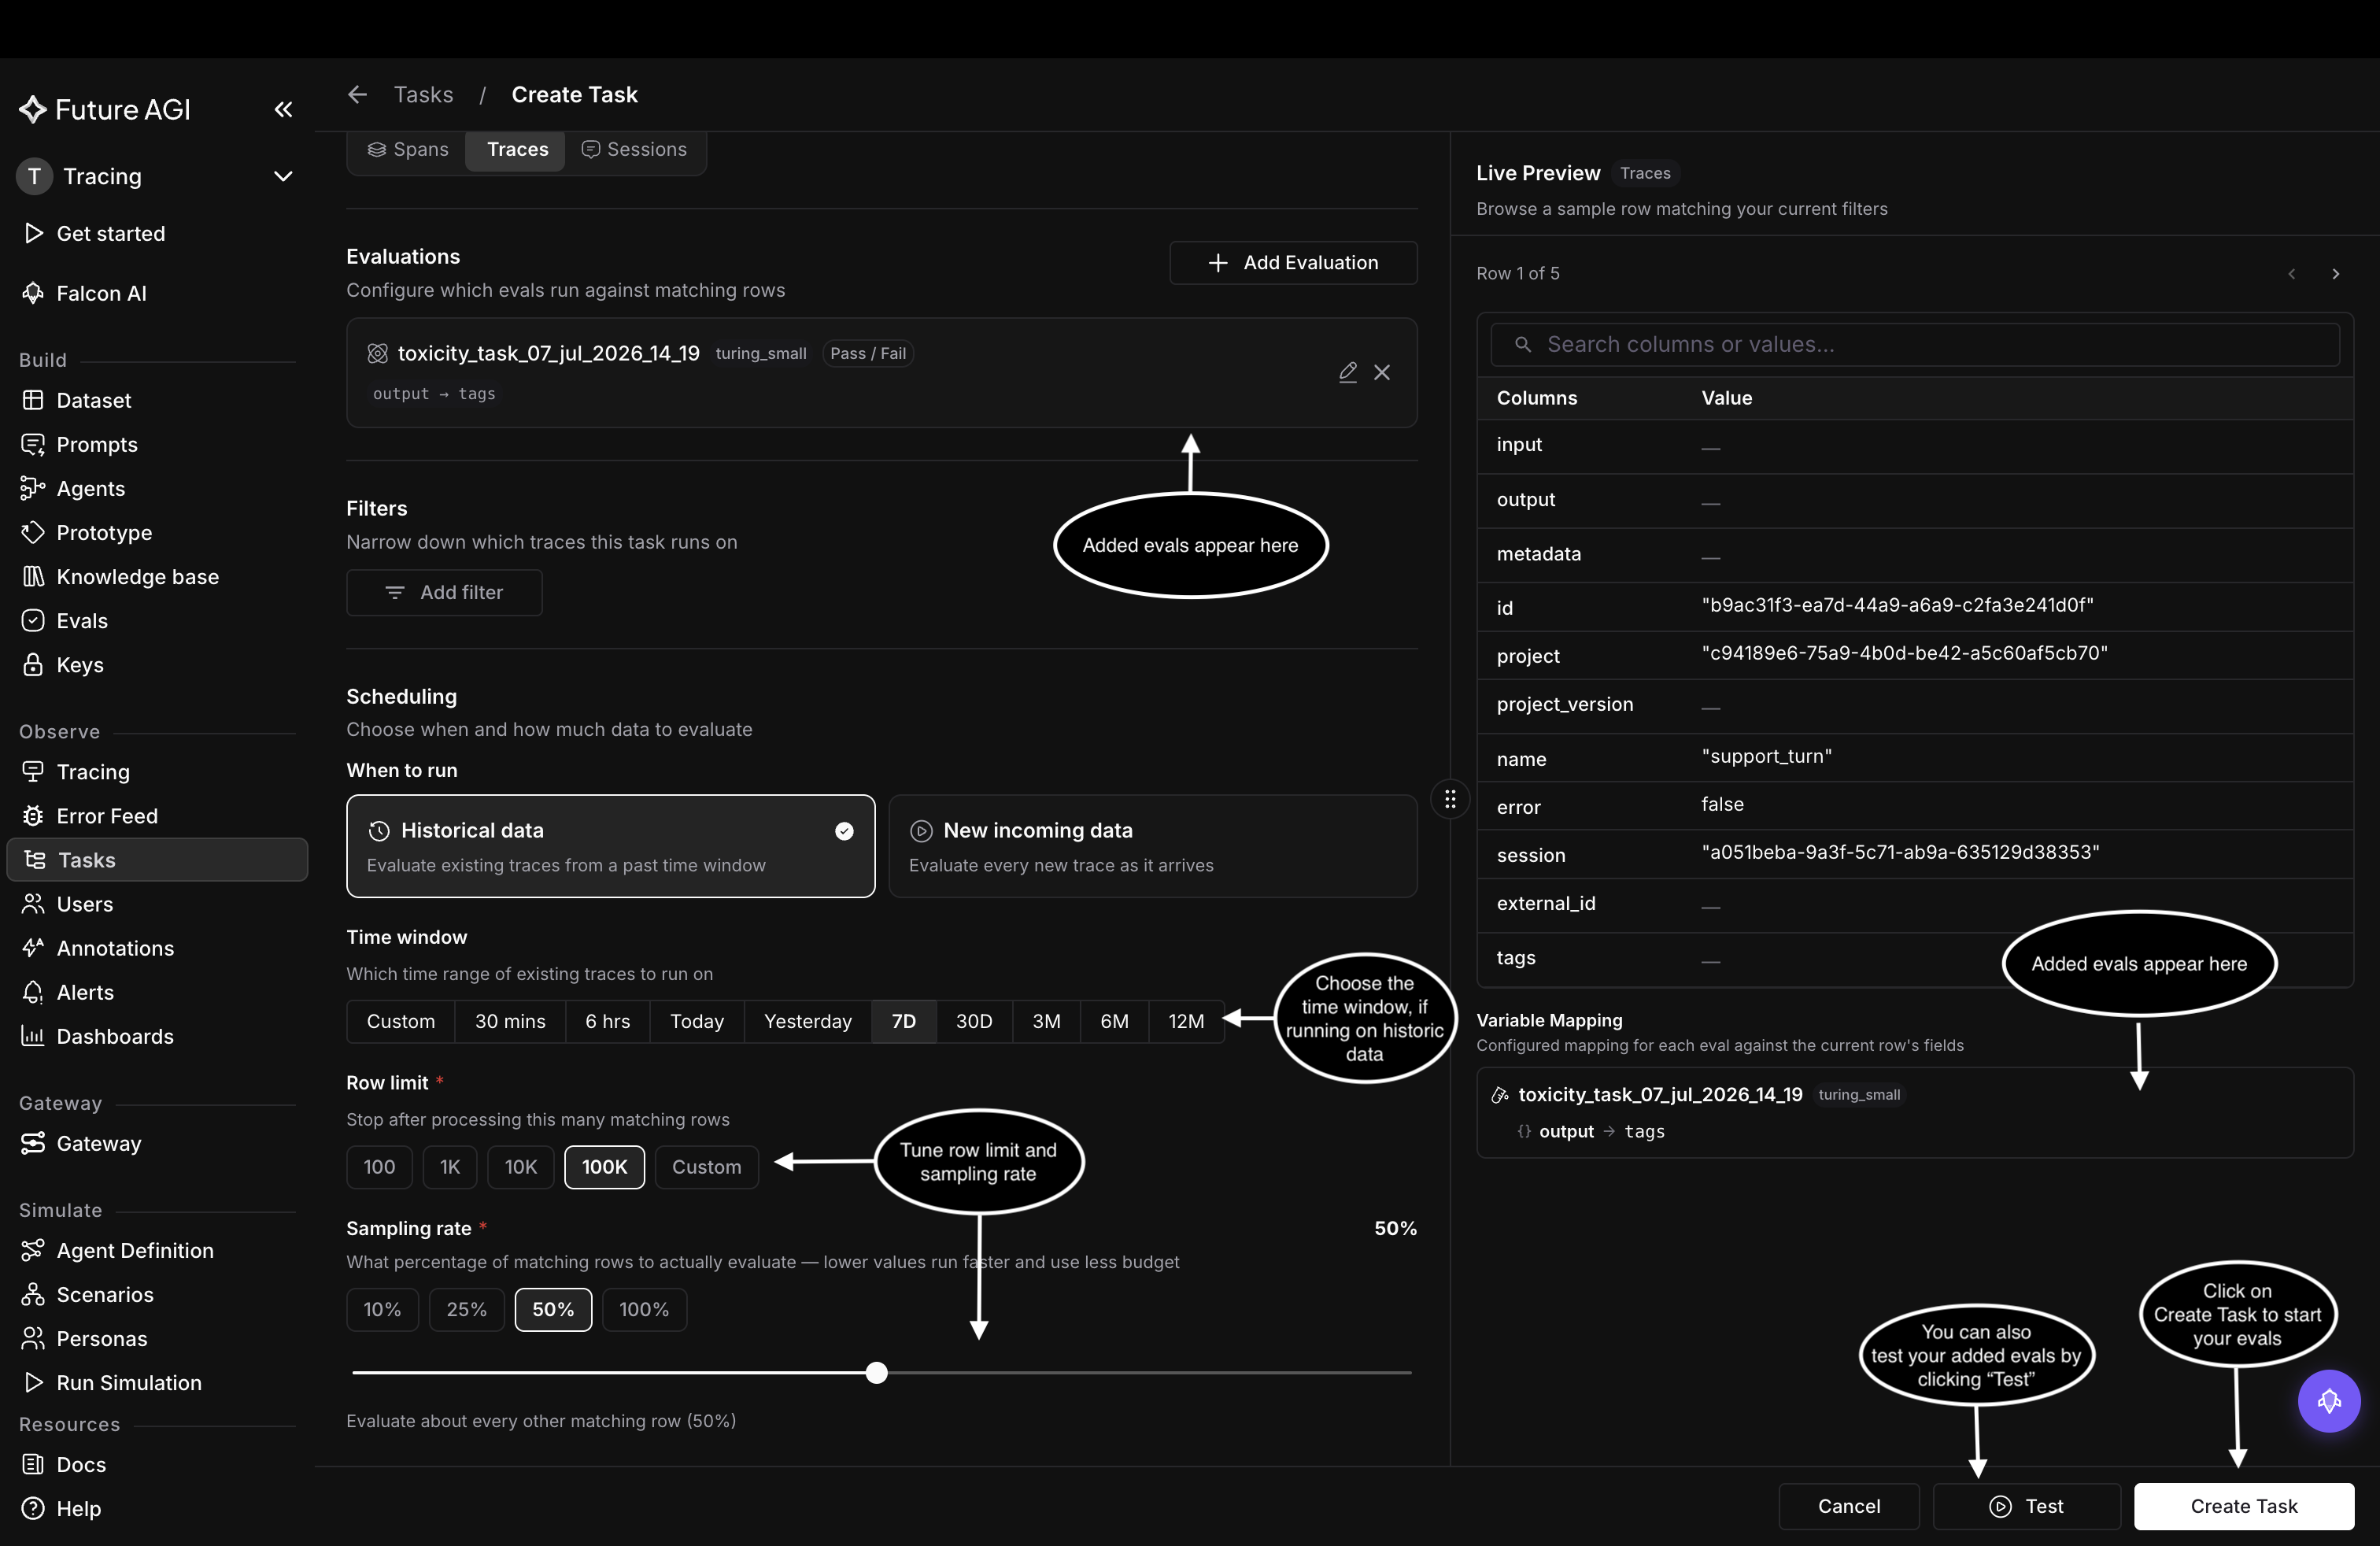The height and width of the screenshot is (1546, 2380).
Task: Switch to the Spans tab
Action: [408, 149]
